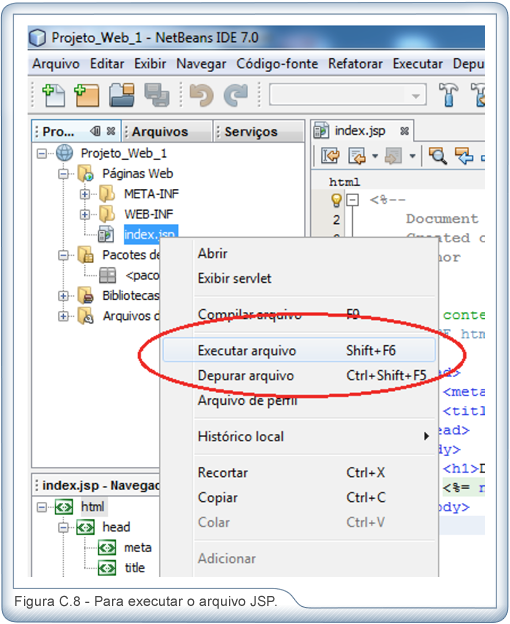Open the Histórico local submenu
Viewport: 510px width, 624px height.
click(x=299, y=437)
